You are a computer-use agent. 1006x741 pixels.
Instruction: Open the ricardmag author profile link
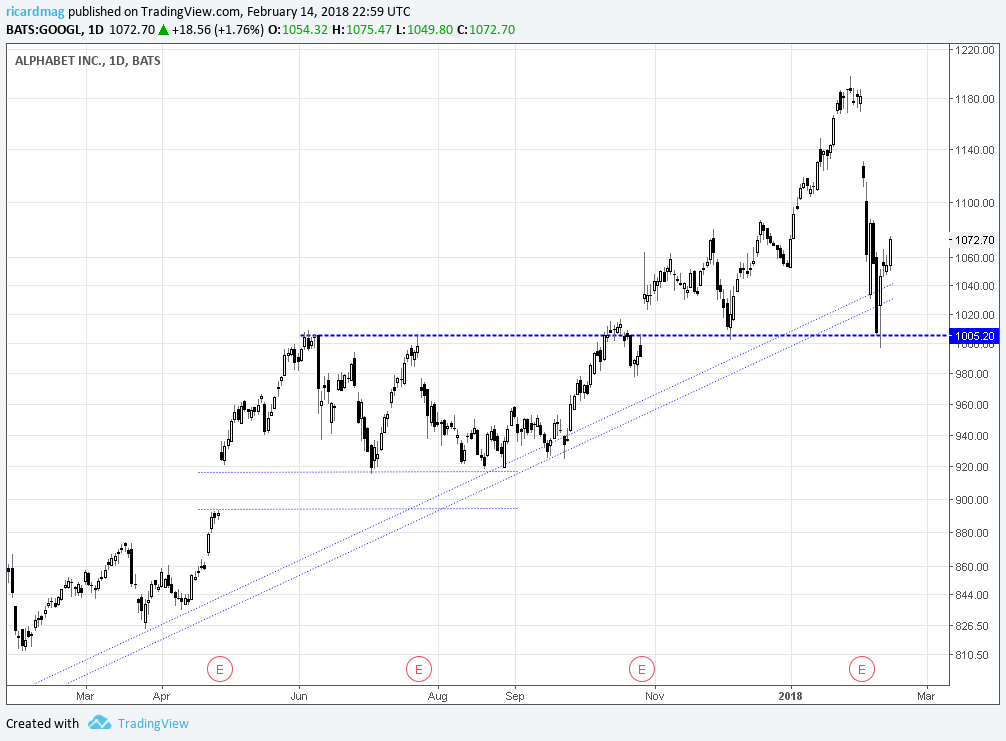point(35,12)
